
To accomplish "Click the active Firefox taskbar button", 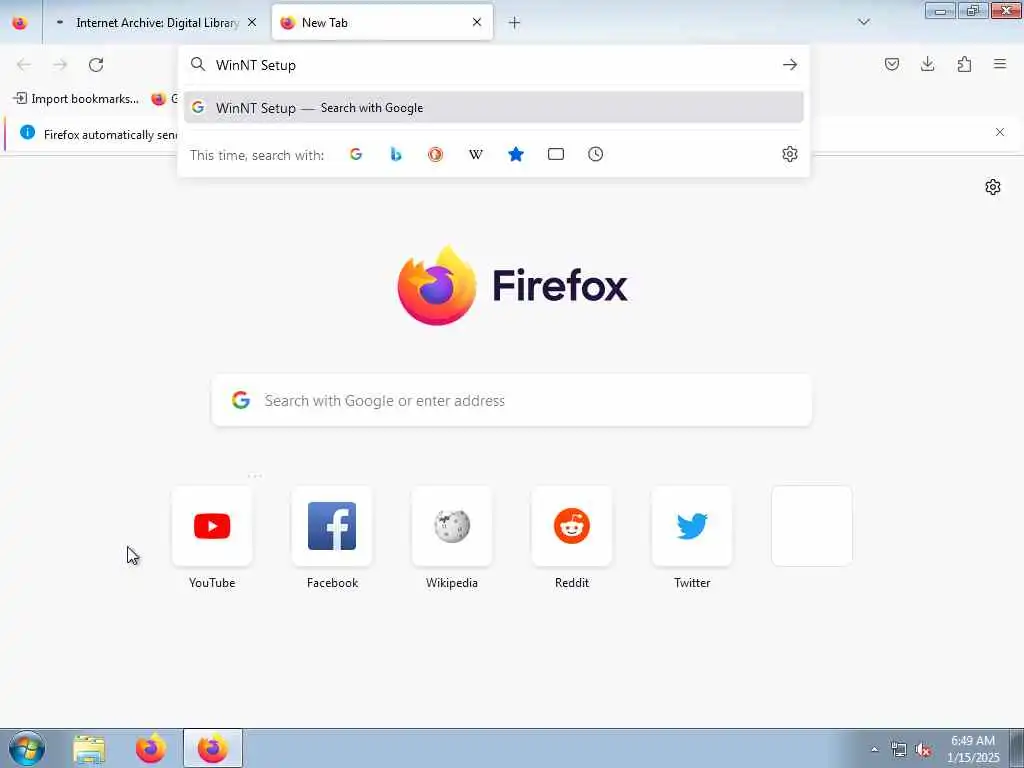I will (x=213, y=748).
